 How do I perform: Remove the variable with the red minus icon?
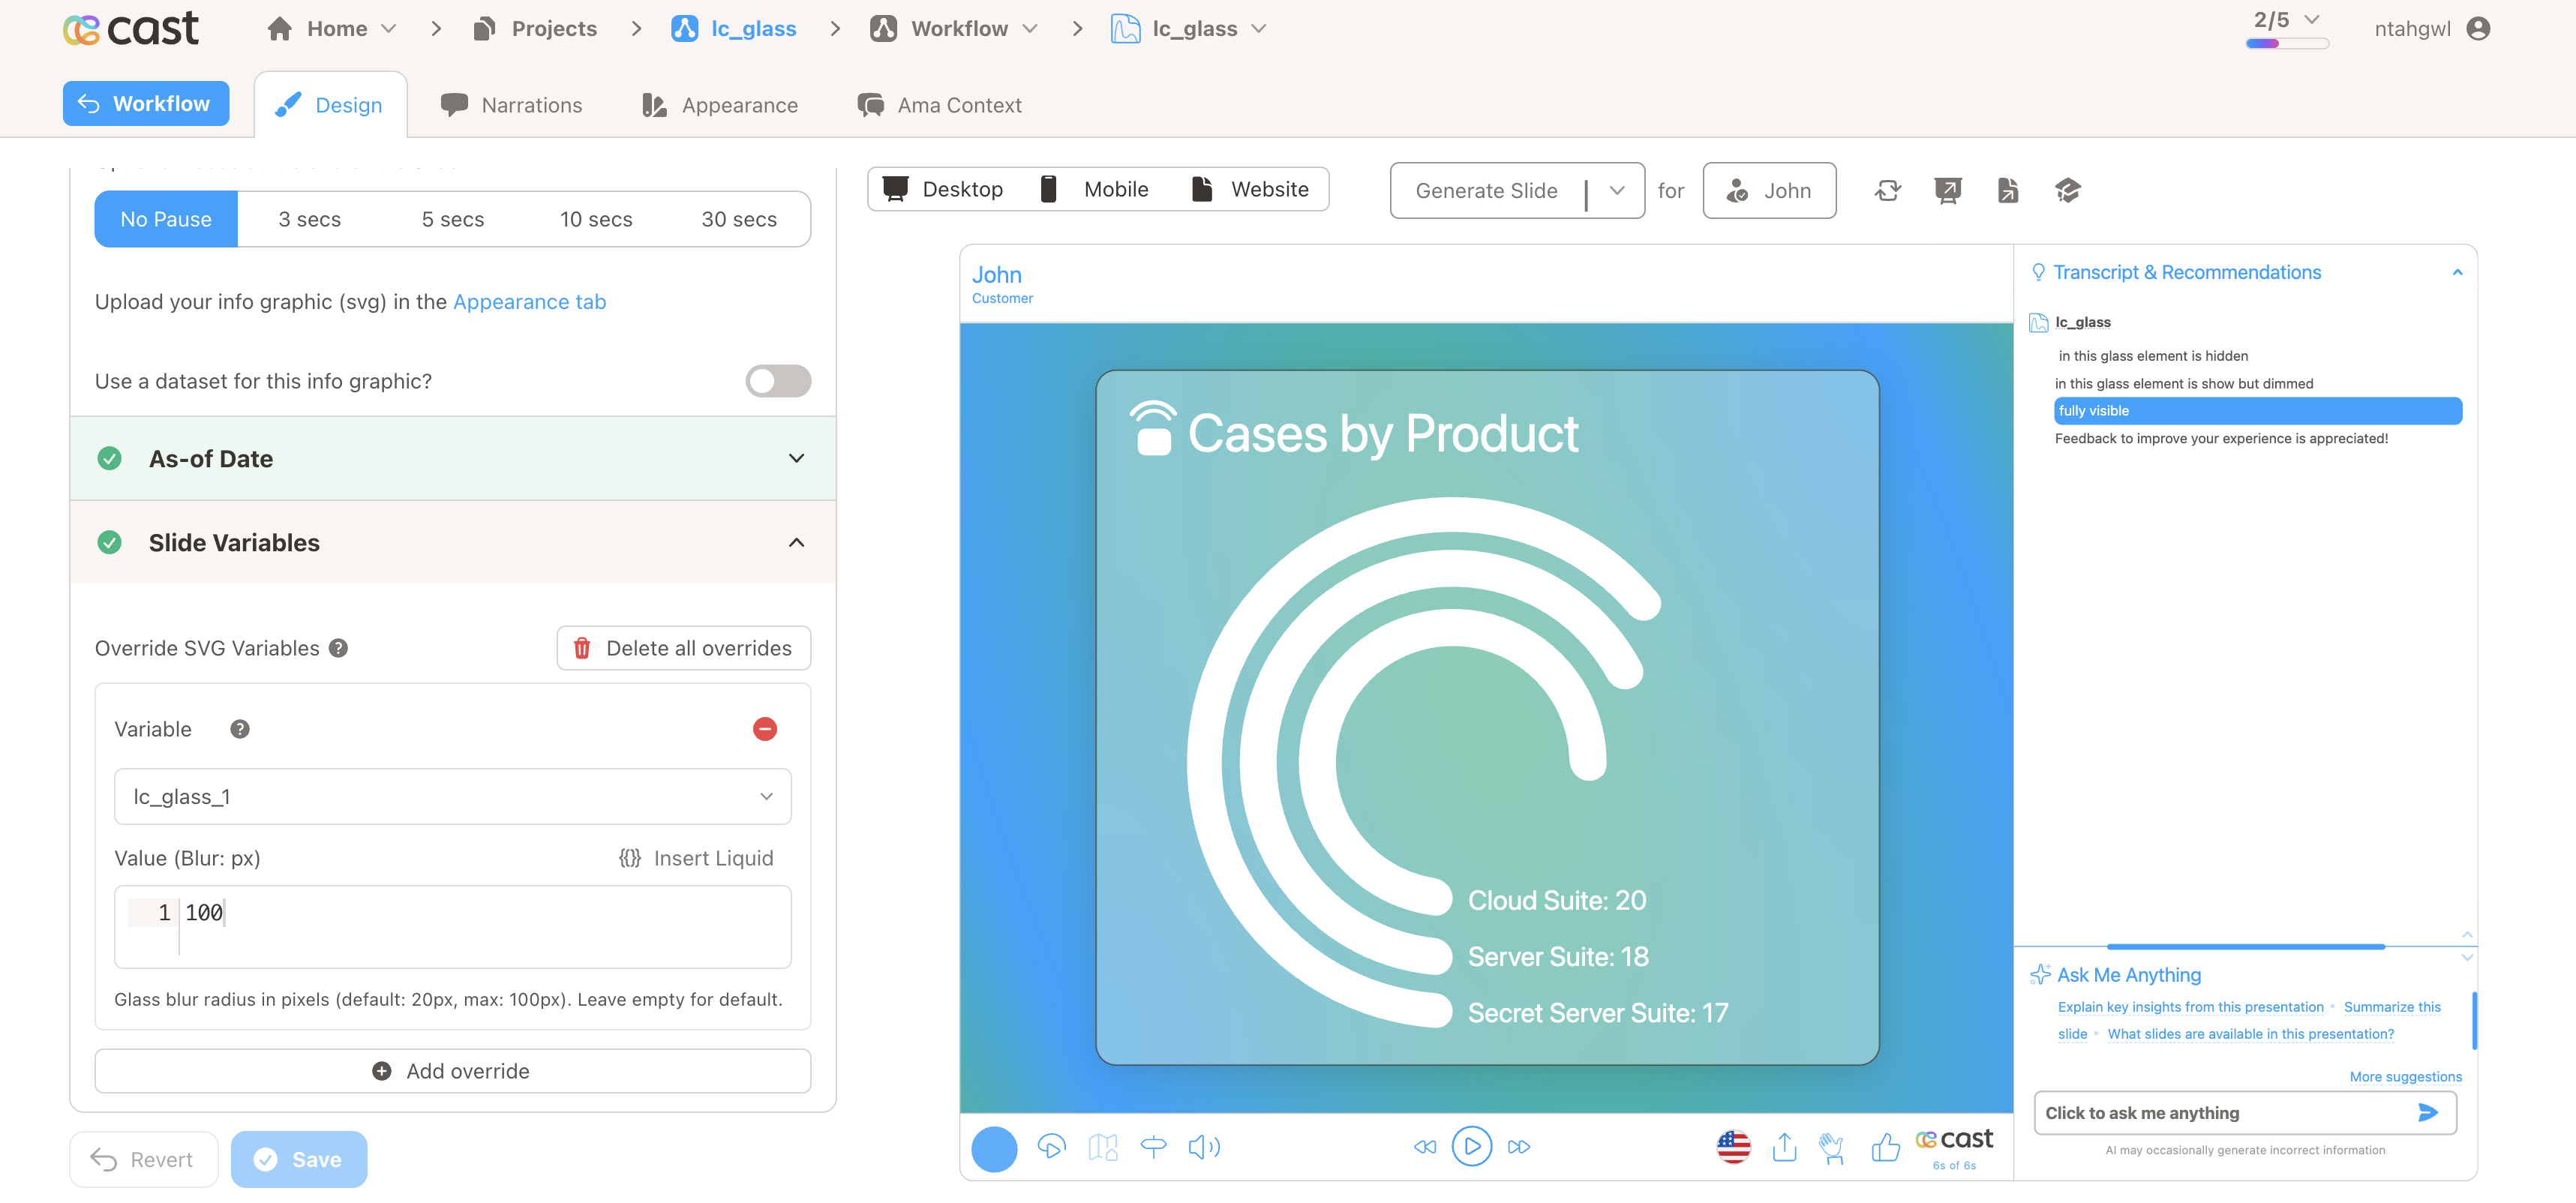[x=765, y=729]
